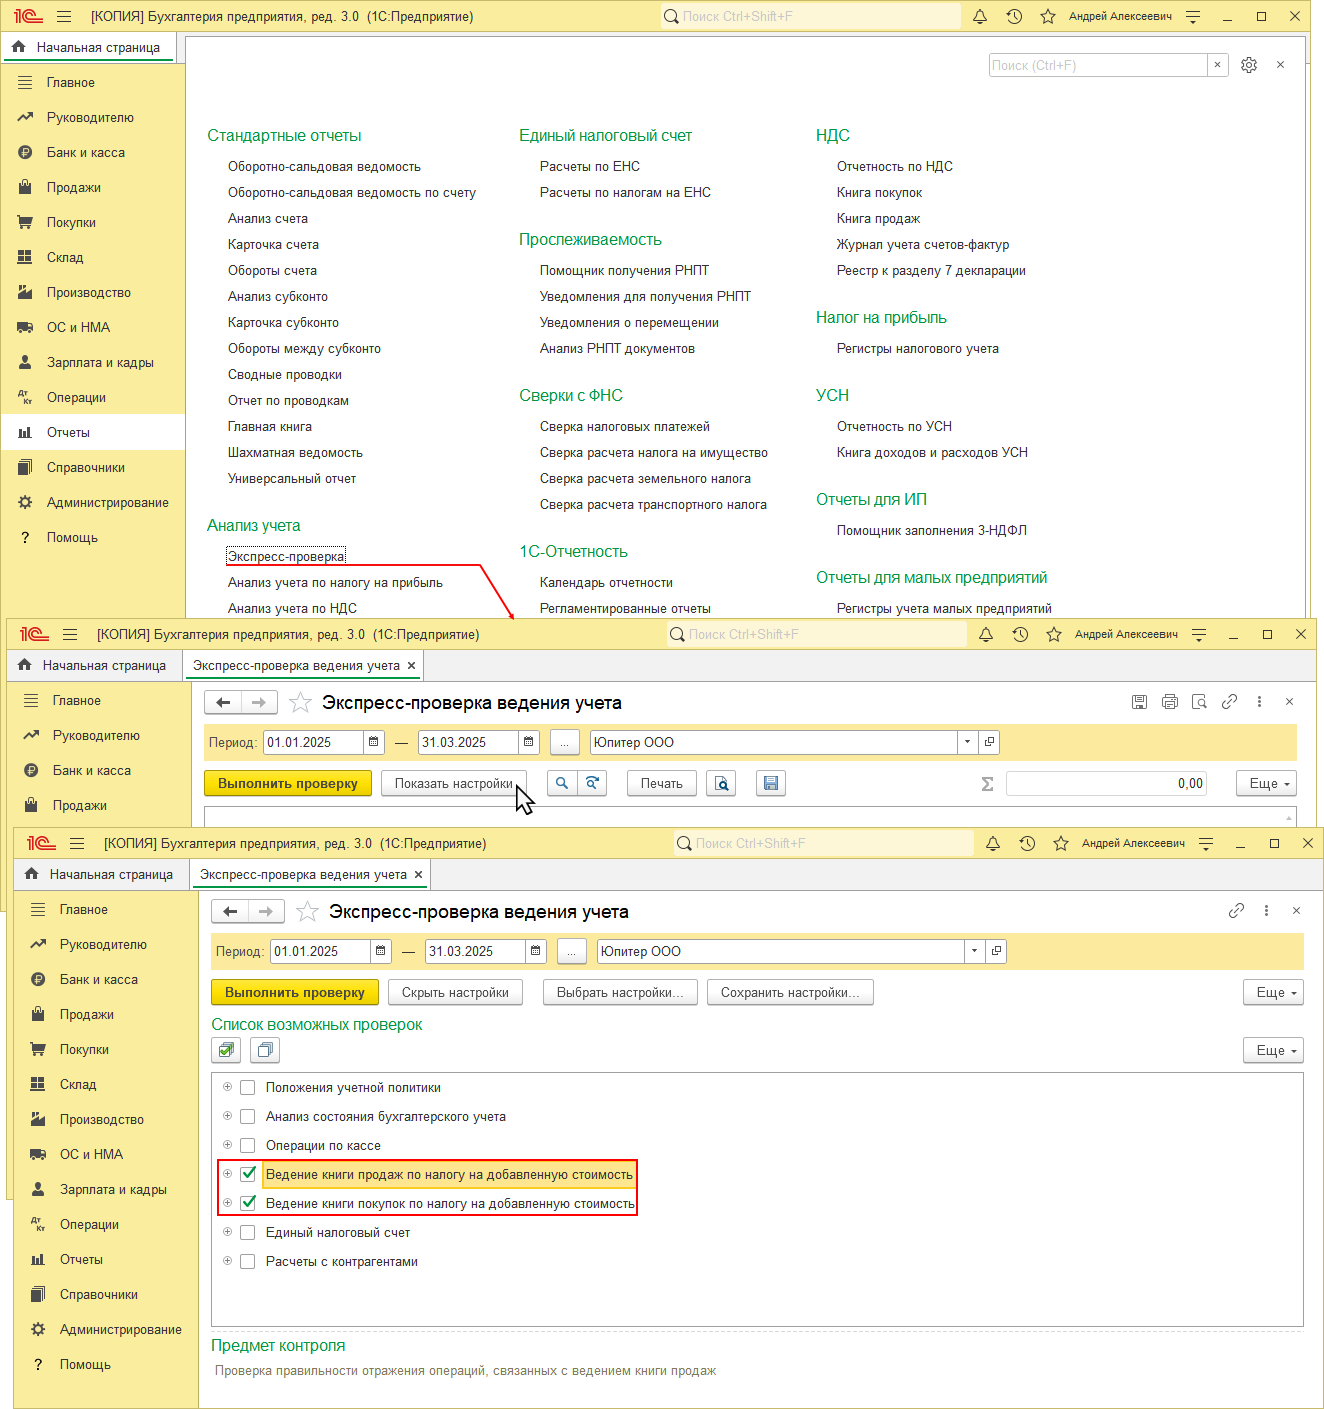Click the uncheck-all icon under Список возможных проверок

click(265, 1050)
